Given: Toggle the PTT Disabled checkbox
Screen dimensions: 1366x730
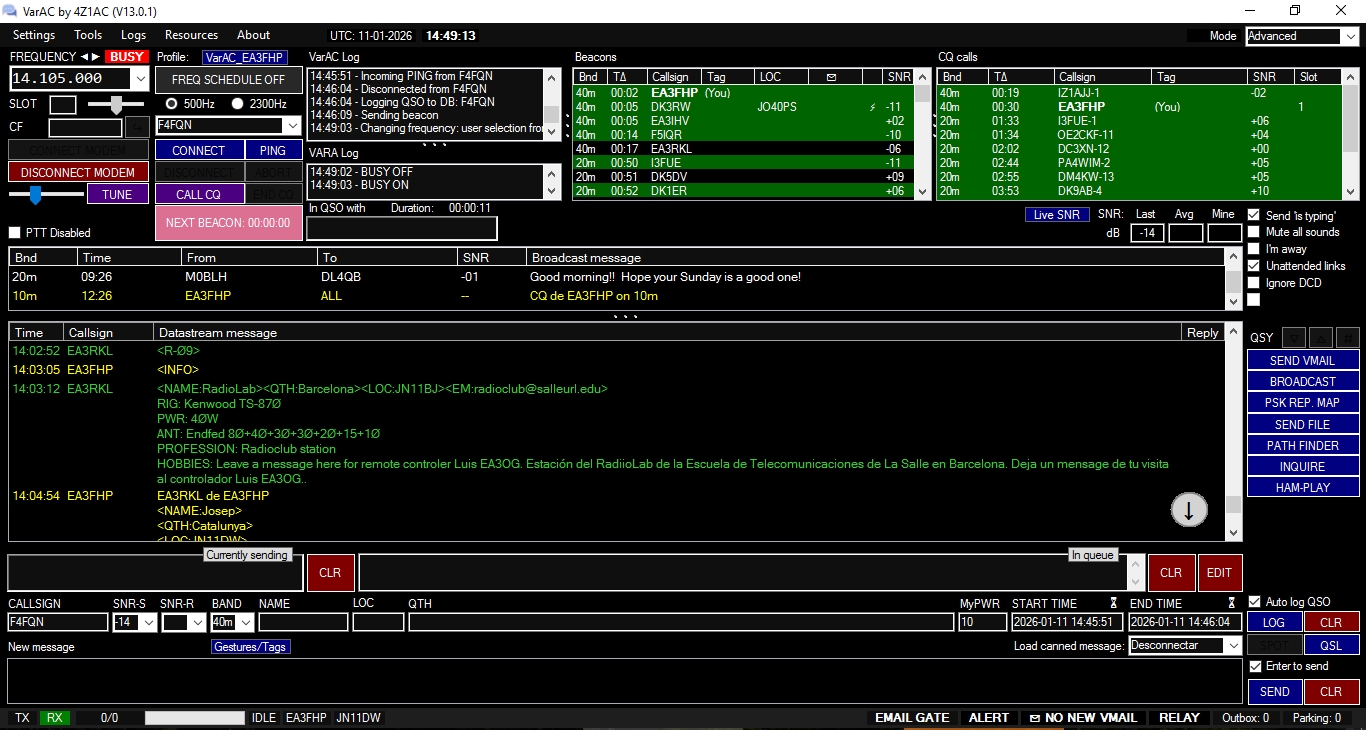Looking at the screenshot, I should pos(15,233).
